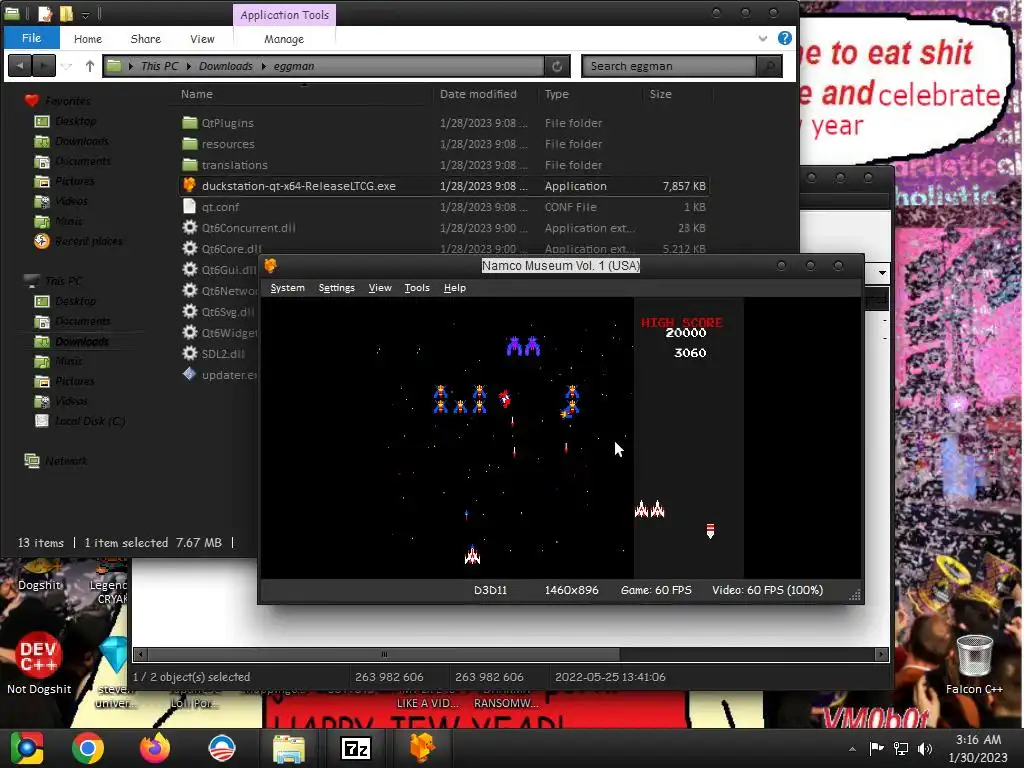Click the search magnifier icon
The width and height of the screenshot is (1024, 768).
click(769, 66)
